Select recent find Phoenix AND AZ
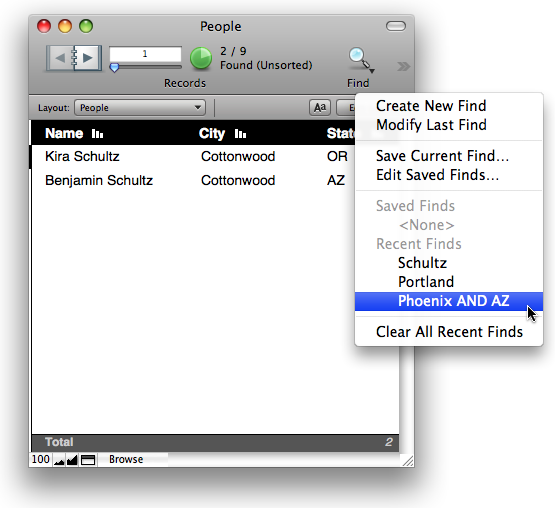The image size is (555, 508). click(449, 301)
